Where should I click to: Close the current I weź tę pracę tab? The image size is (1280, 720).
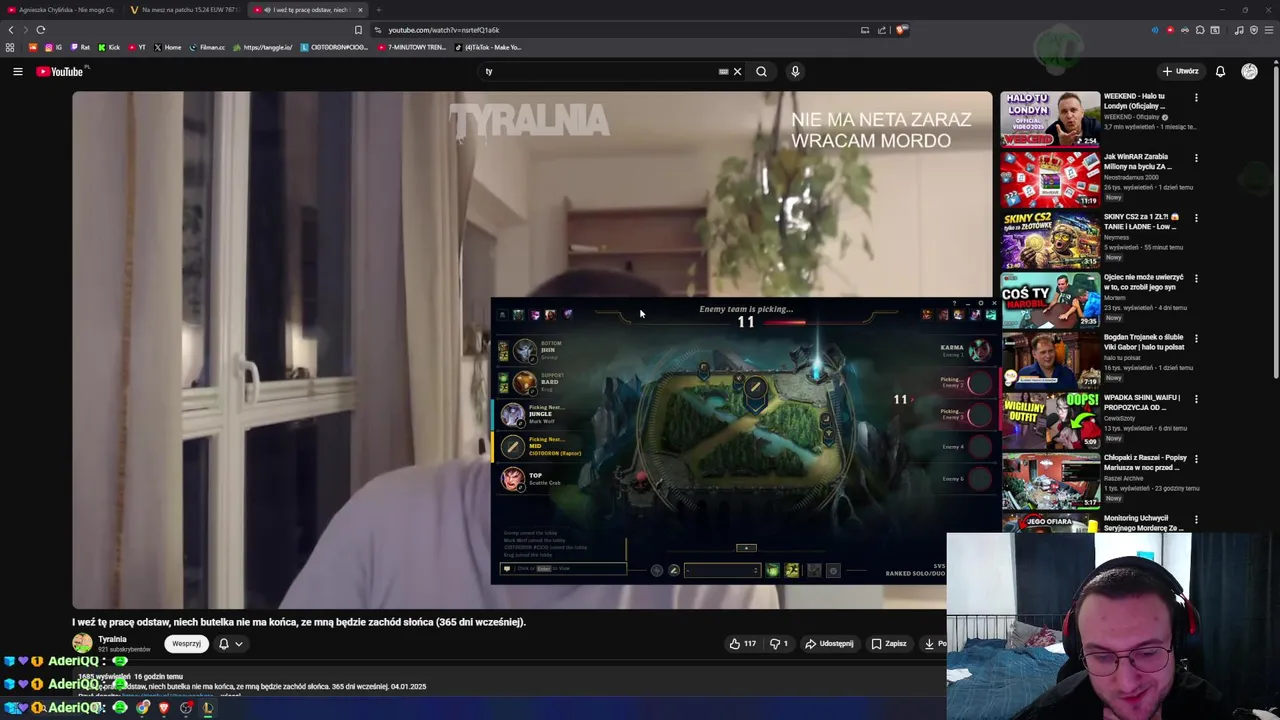(360, 10)
